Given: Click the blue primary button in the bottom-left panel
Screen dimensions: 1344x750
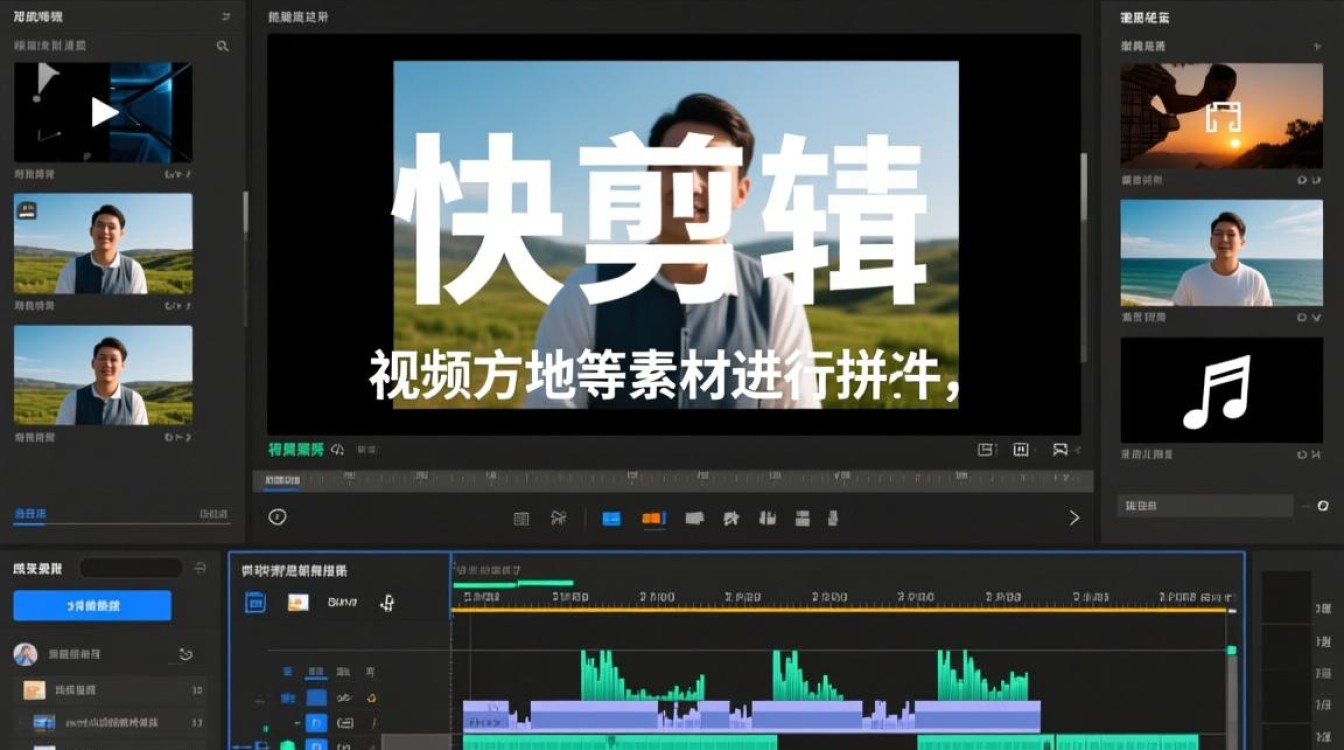Looking at the screenshot, I should [92, 605].
